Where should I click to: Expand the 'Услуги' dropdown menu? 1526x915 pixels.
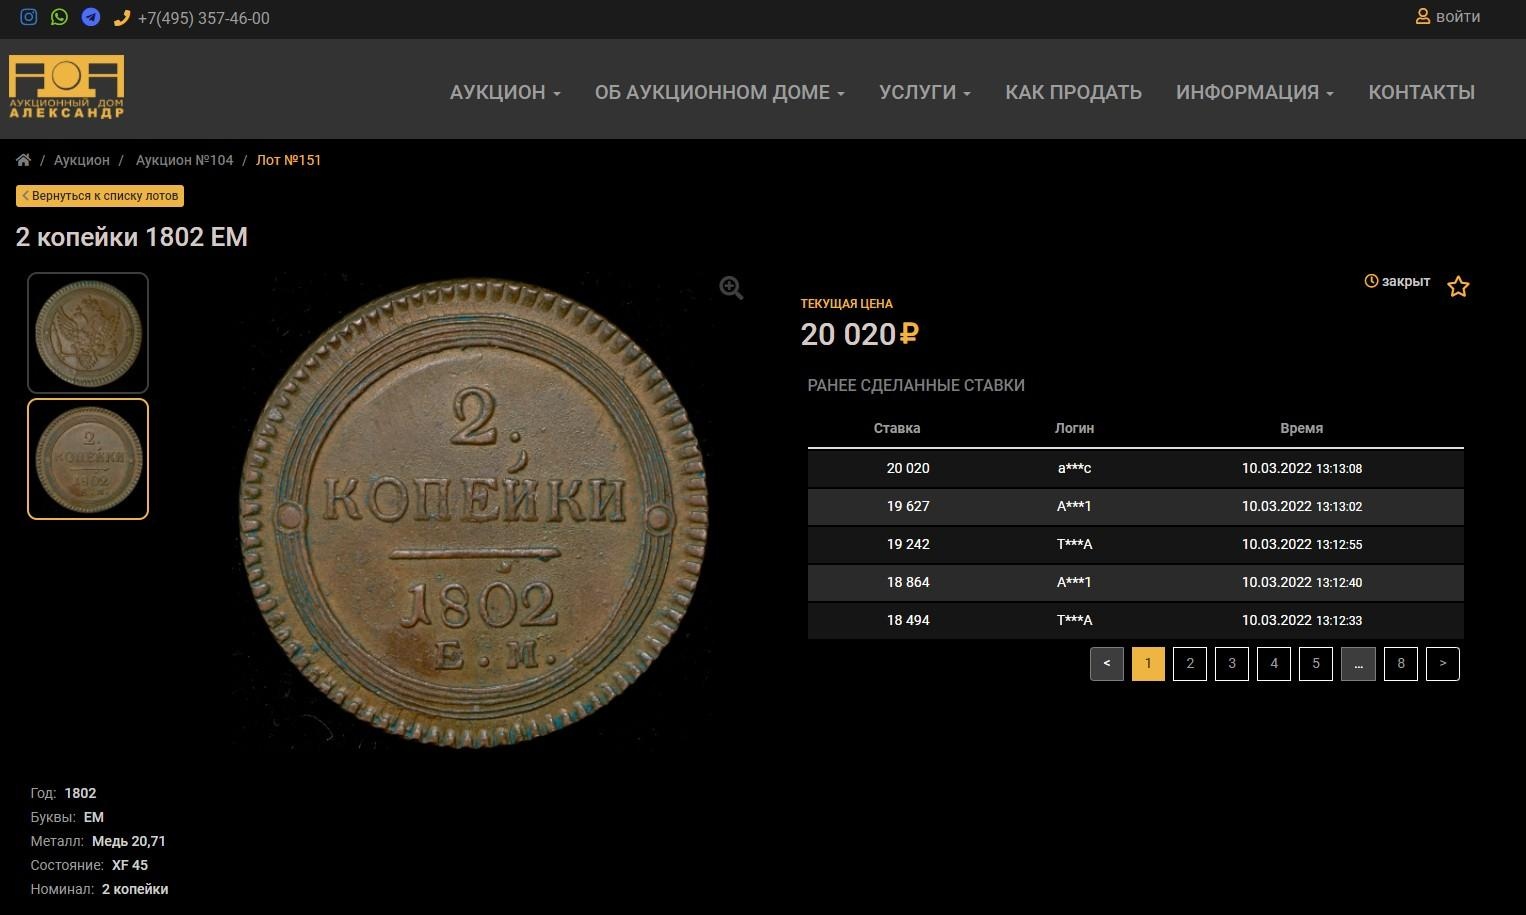[x=924, y=92]
